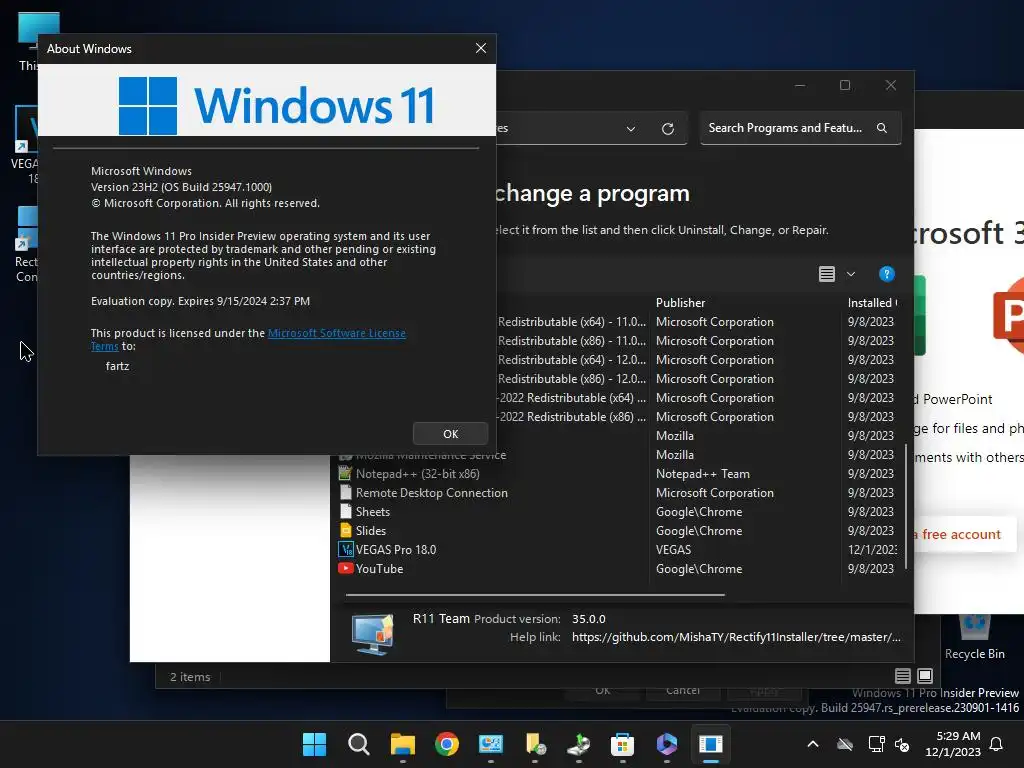1024x768 pixels.
Task: Click the Notepad++ program icon
Action: (x=345, y=473)
